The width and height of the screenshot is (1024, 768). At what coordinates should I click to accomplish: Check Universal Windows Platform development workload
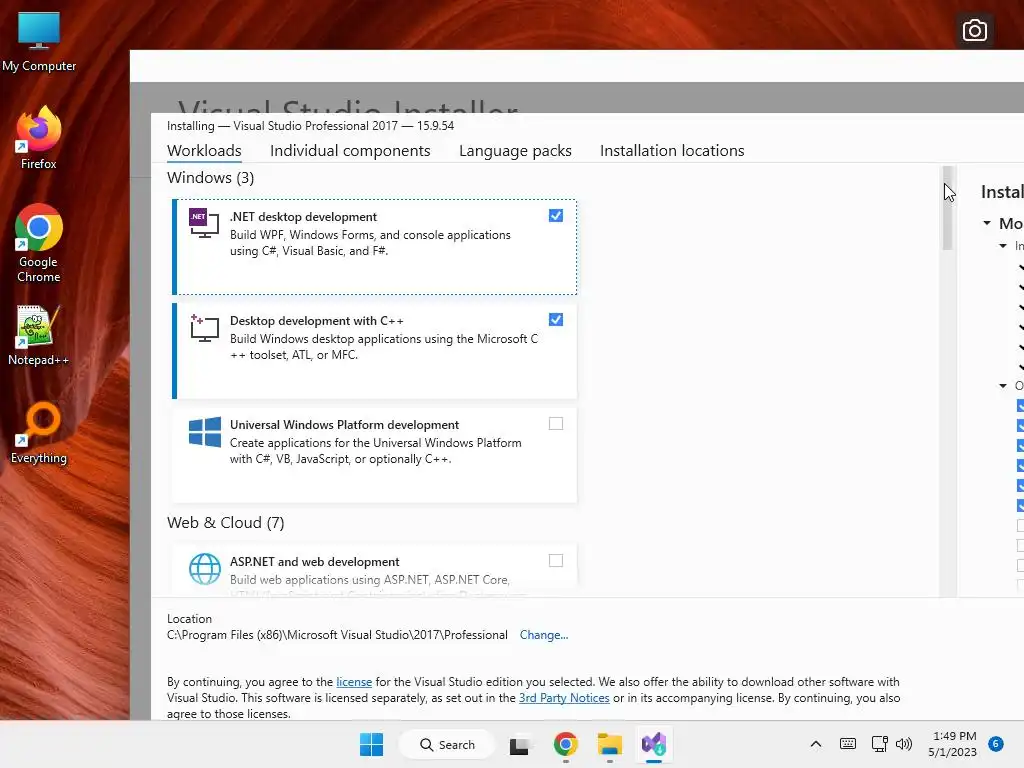coord(556,424)
